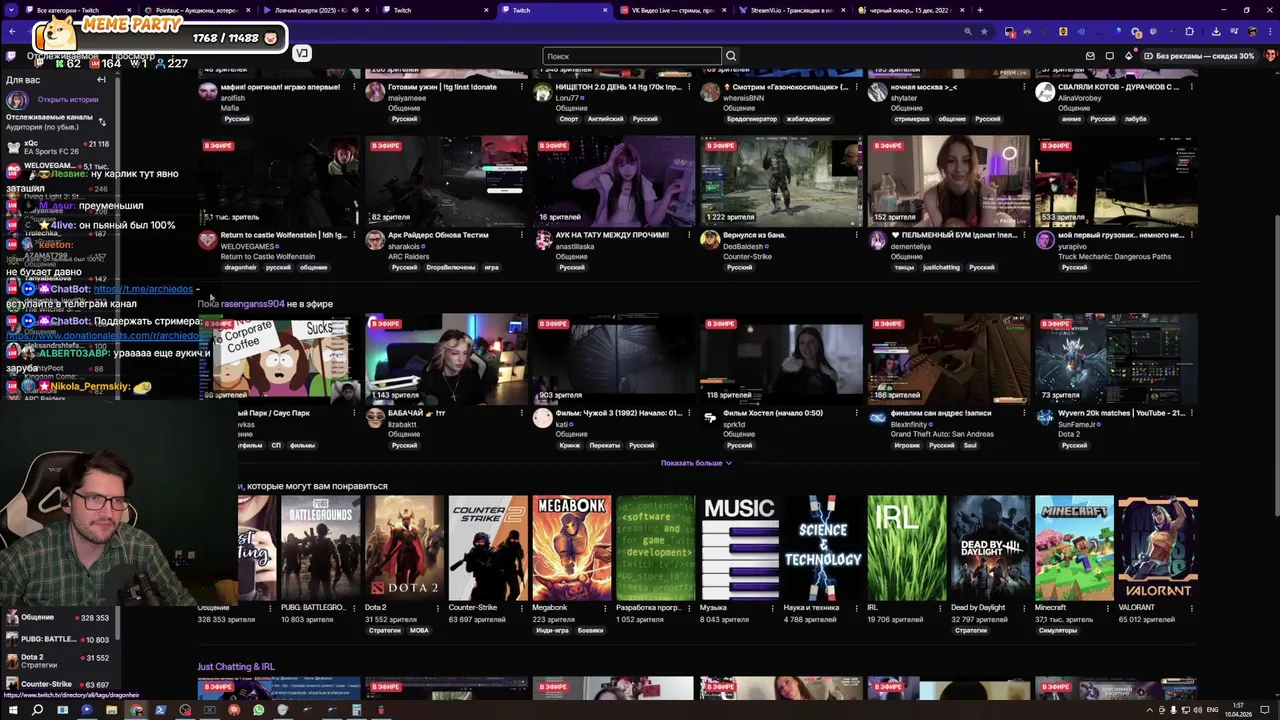Click the Chrome icon in taskbar
1280x720 pixels.
tap(136, 710)
